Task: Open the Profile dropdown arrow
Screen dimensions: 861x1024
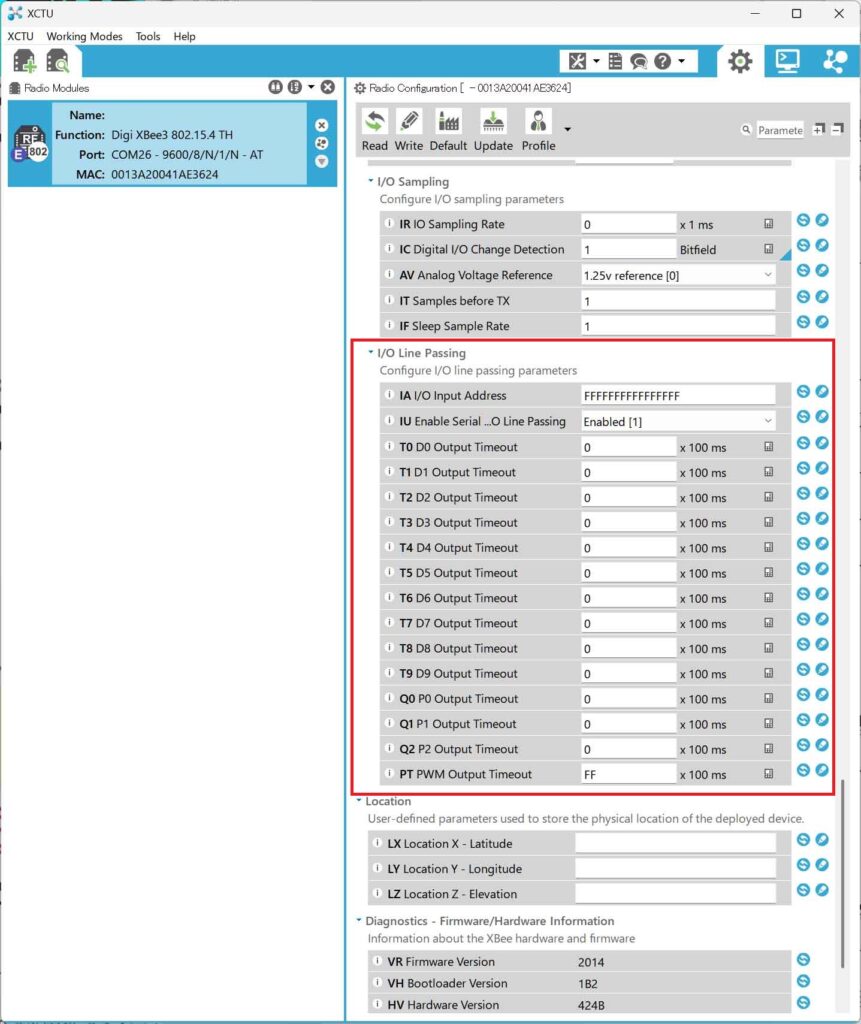Action: (x=568, y=129)
